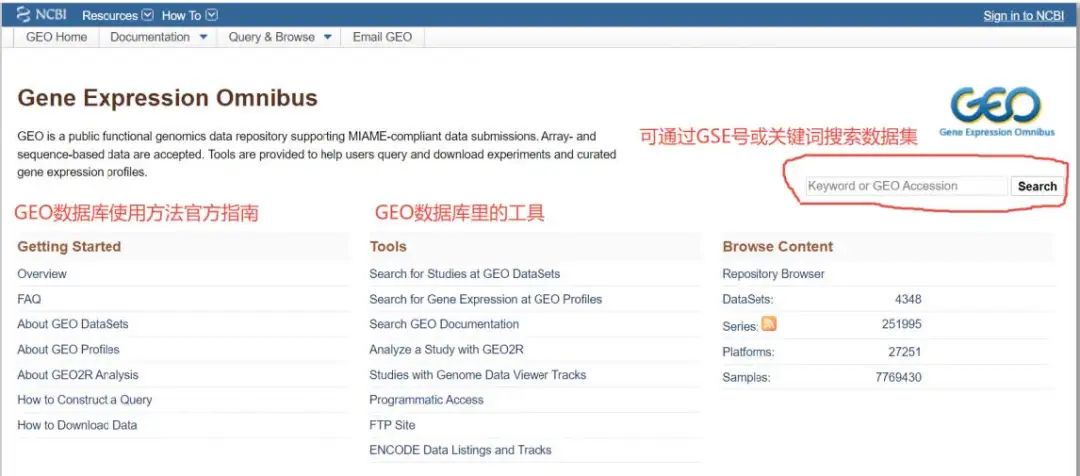1080x476 pixels.
Task: Open ENCODE Data Listings and Tracks
Action: (x=460, y=450)
